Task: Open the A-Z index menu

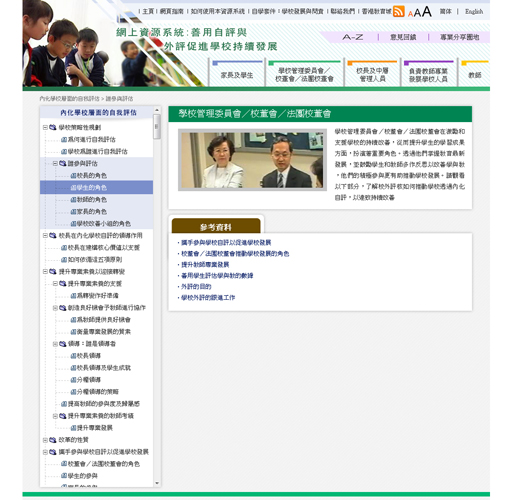Action: (352, 37)
